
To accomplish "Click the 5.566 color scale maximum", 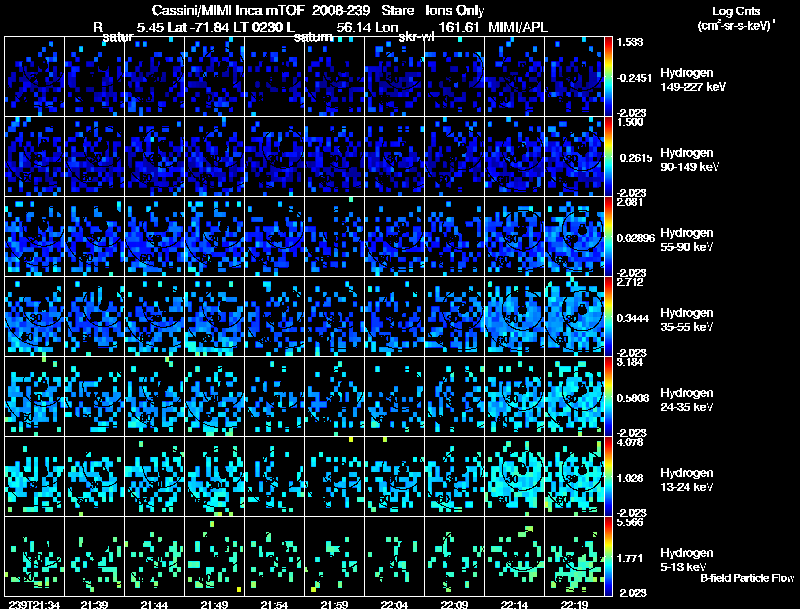I will point(630,522).
